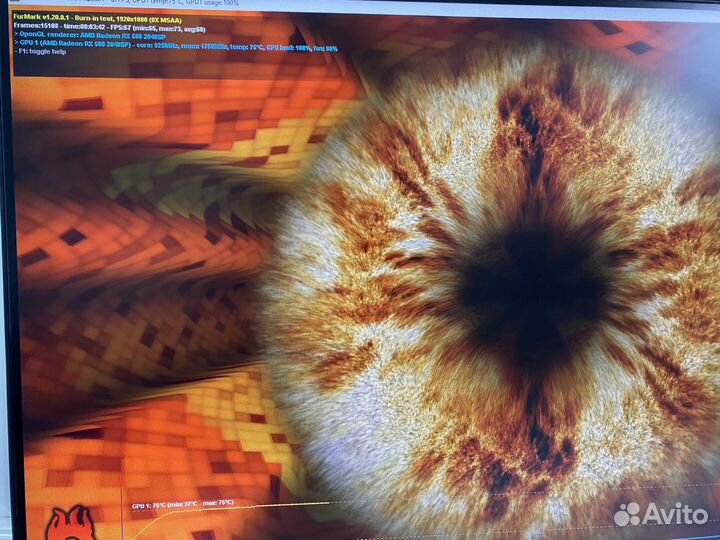720x540 pixels.
Task: Click the Avito circles logo icon
Action: [x=628, y=514]
